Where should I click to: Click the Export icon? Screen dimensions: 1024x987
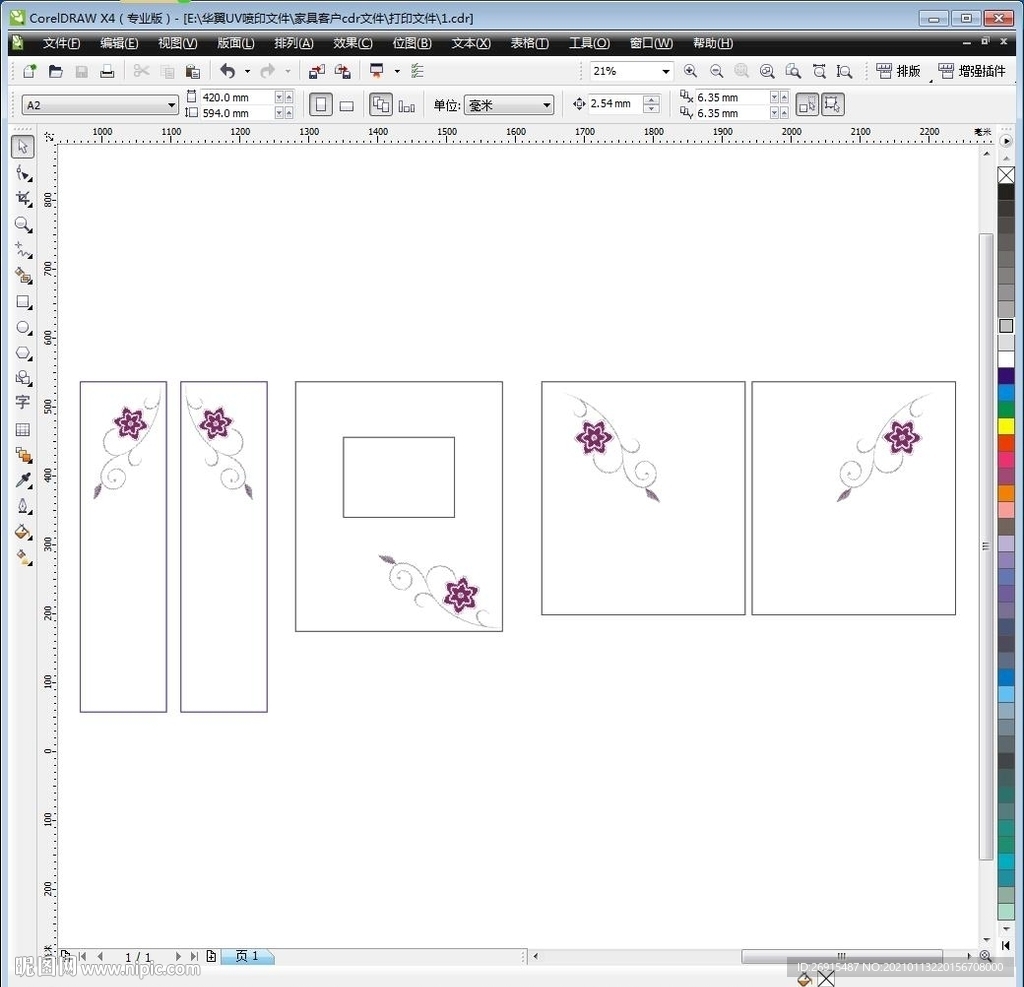click(342, 71)
